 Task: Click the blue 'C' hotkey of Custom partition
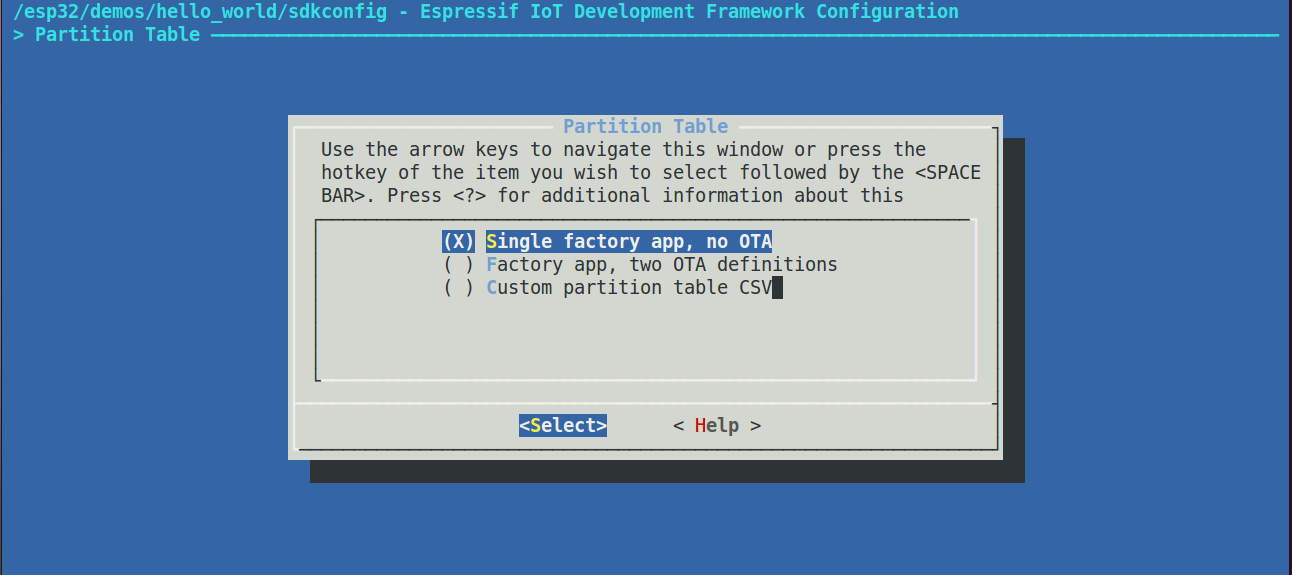tap(492, 288)
